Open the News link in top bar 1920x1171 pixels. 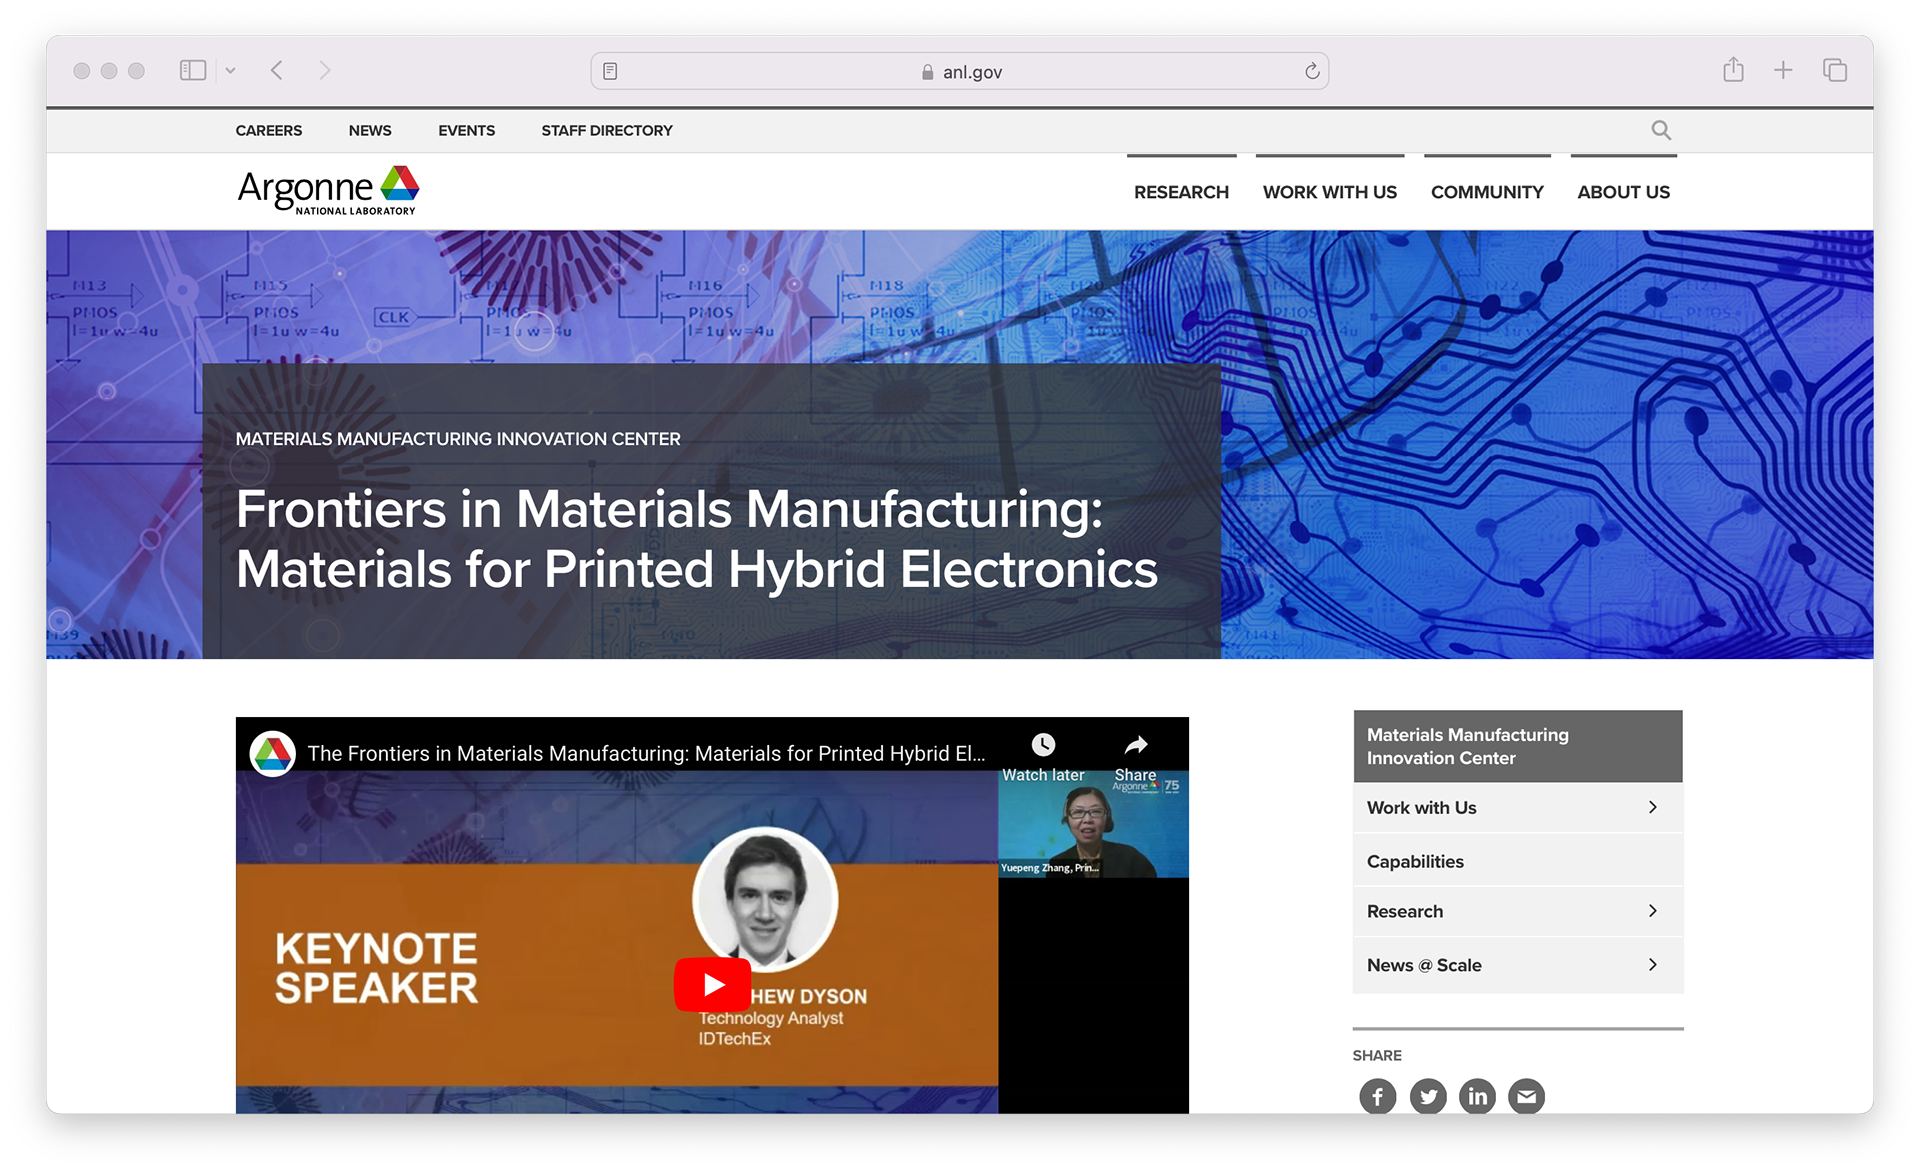[370, 130]
